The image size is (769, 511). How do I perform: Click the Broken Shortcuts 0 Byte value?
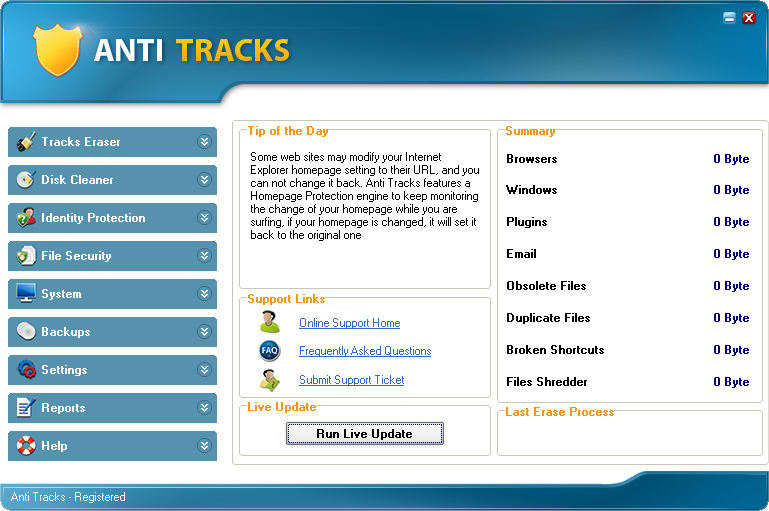731,350
